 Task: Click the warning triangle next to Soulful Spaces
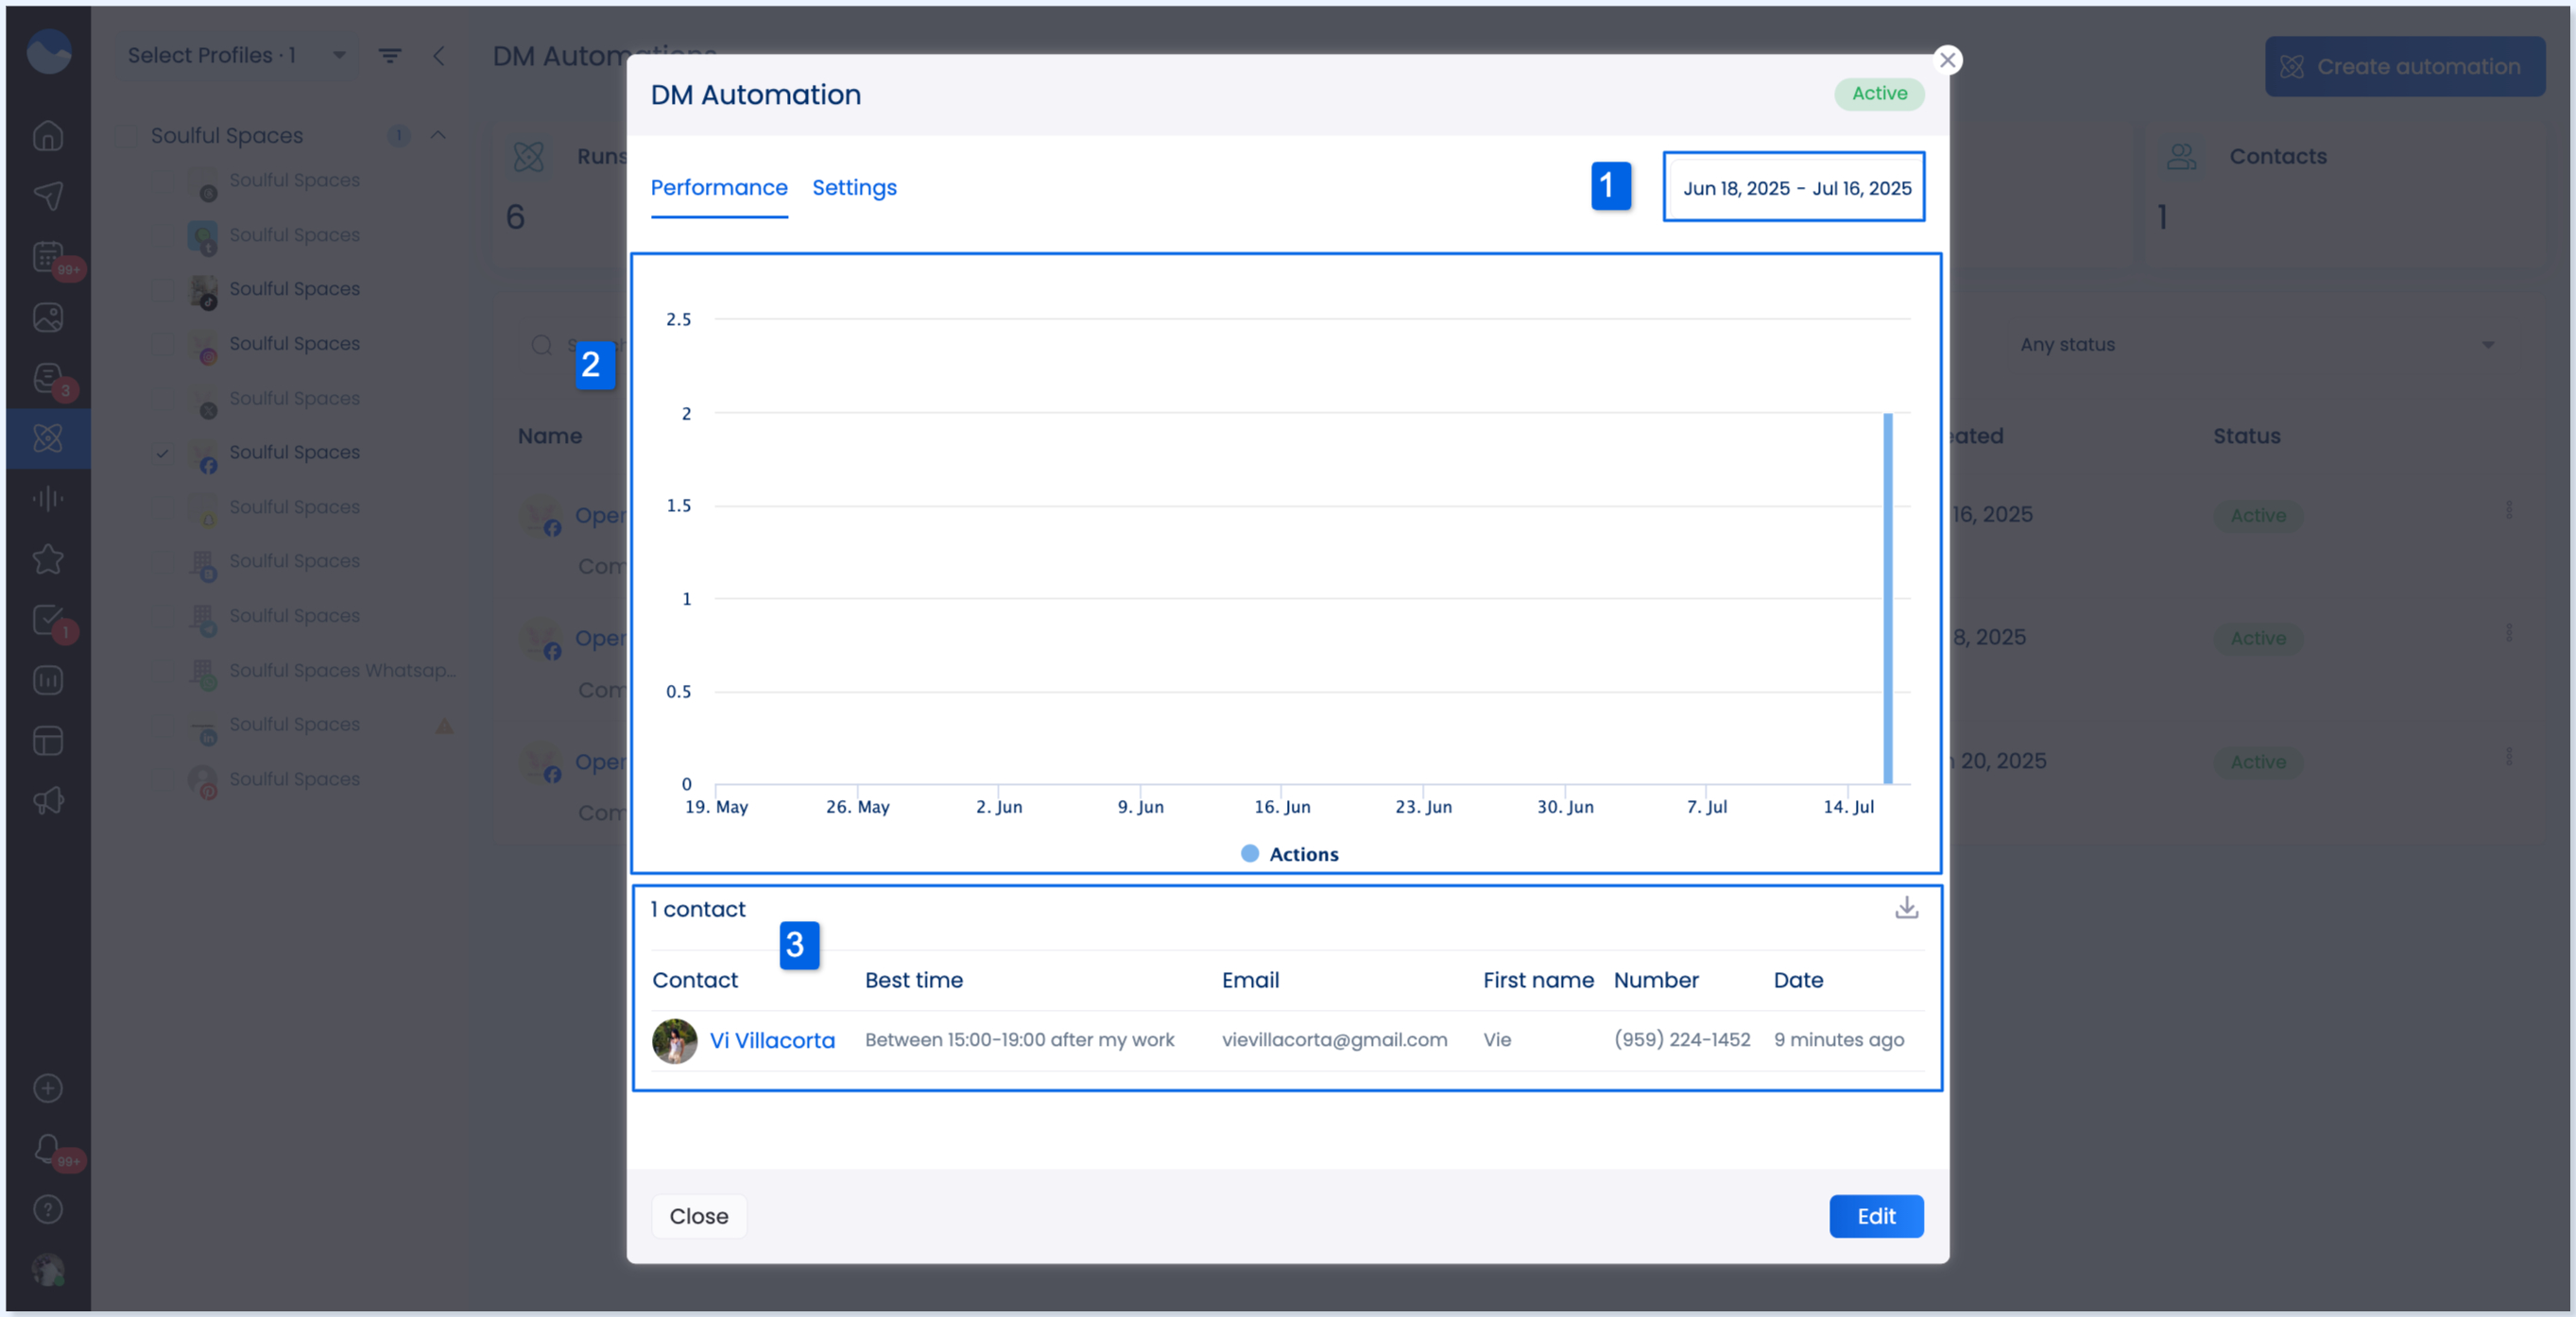(444, 725)
